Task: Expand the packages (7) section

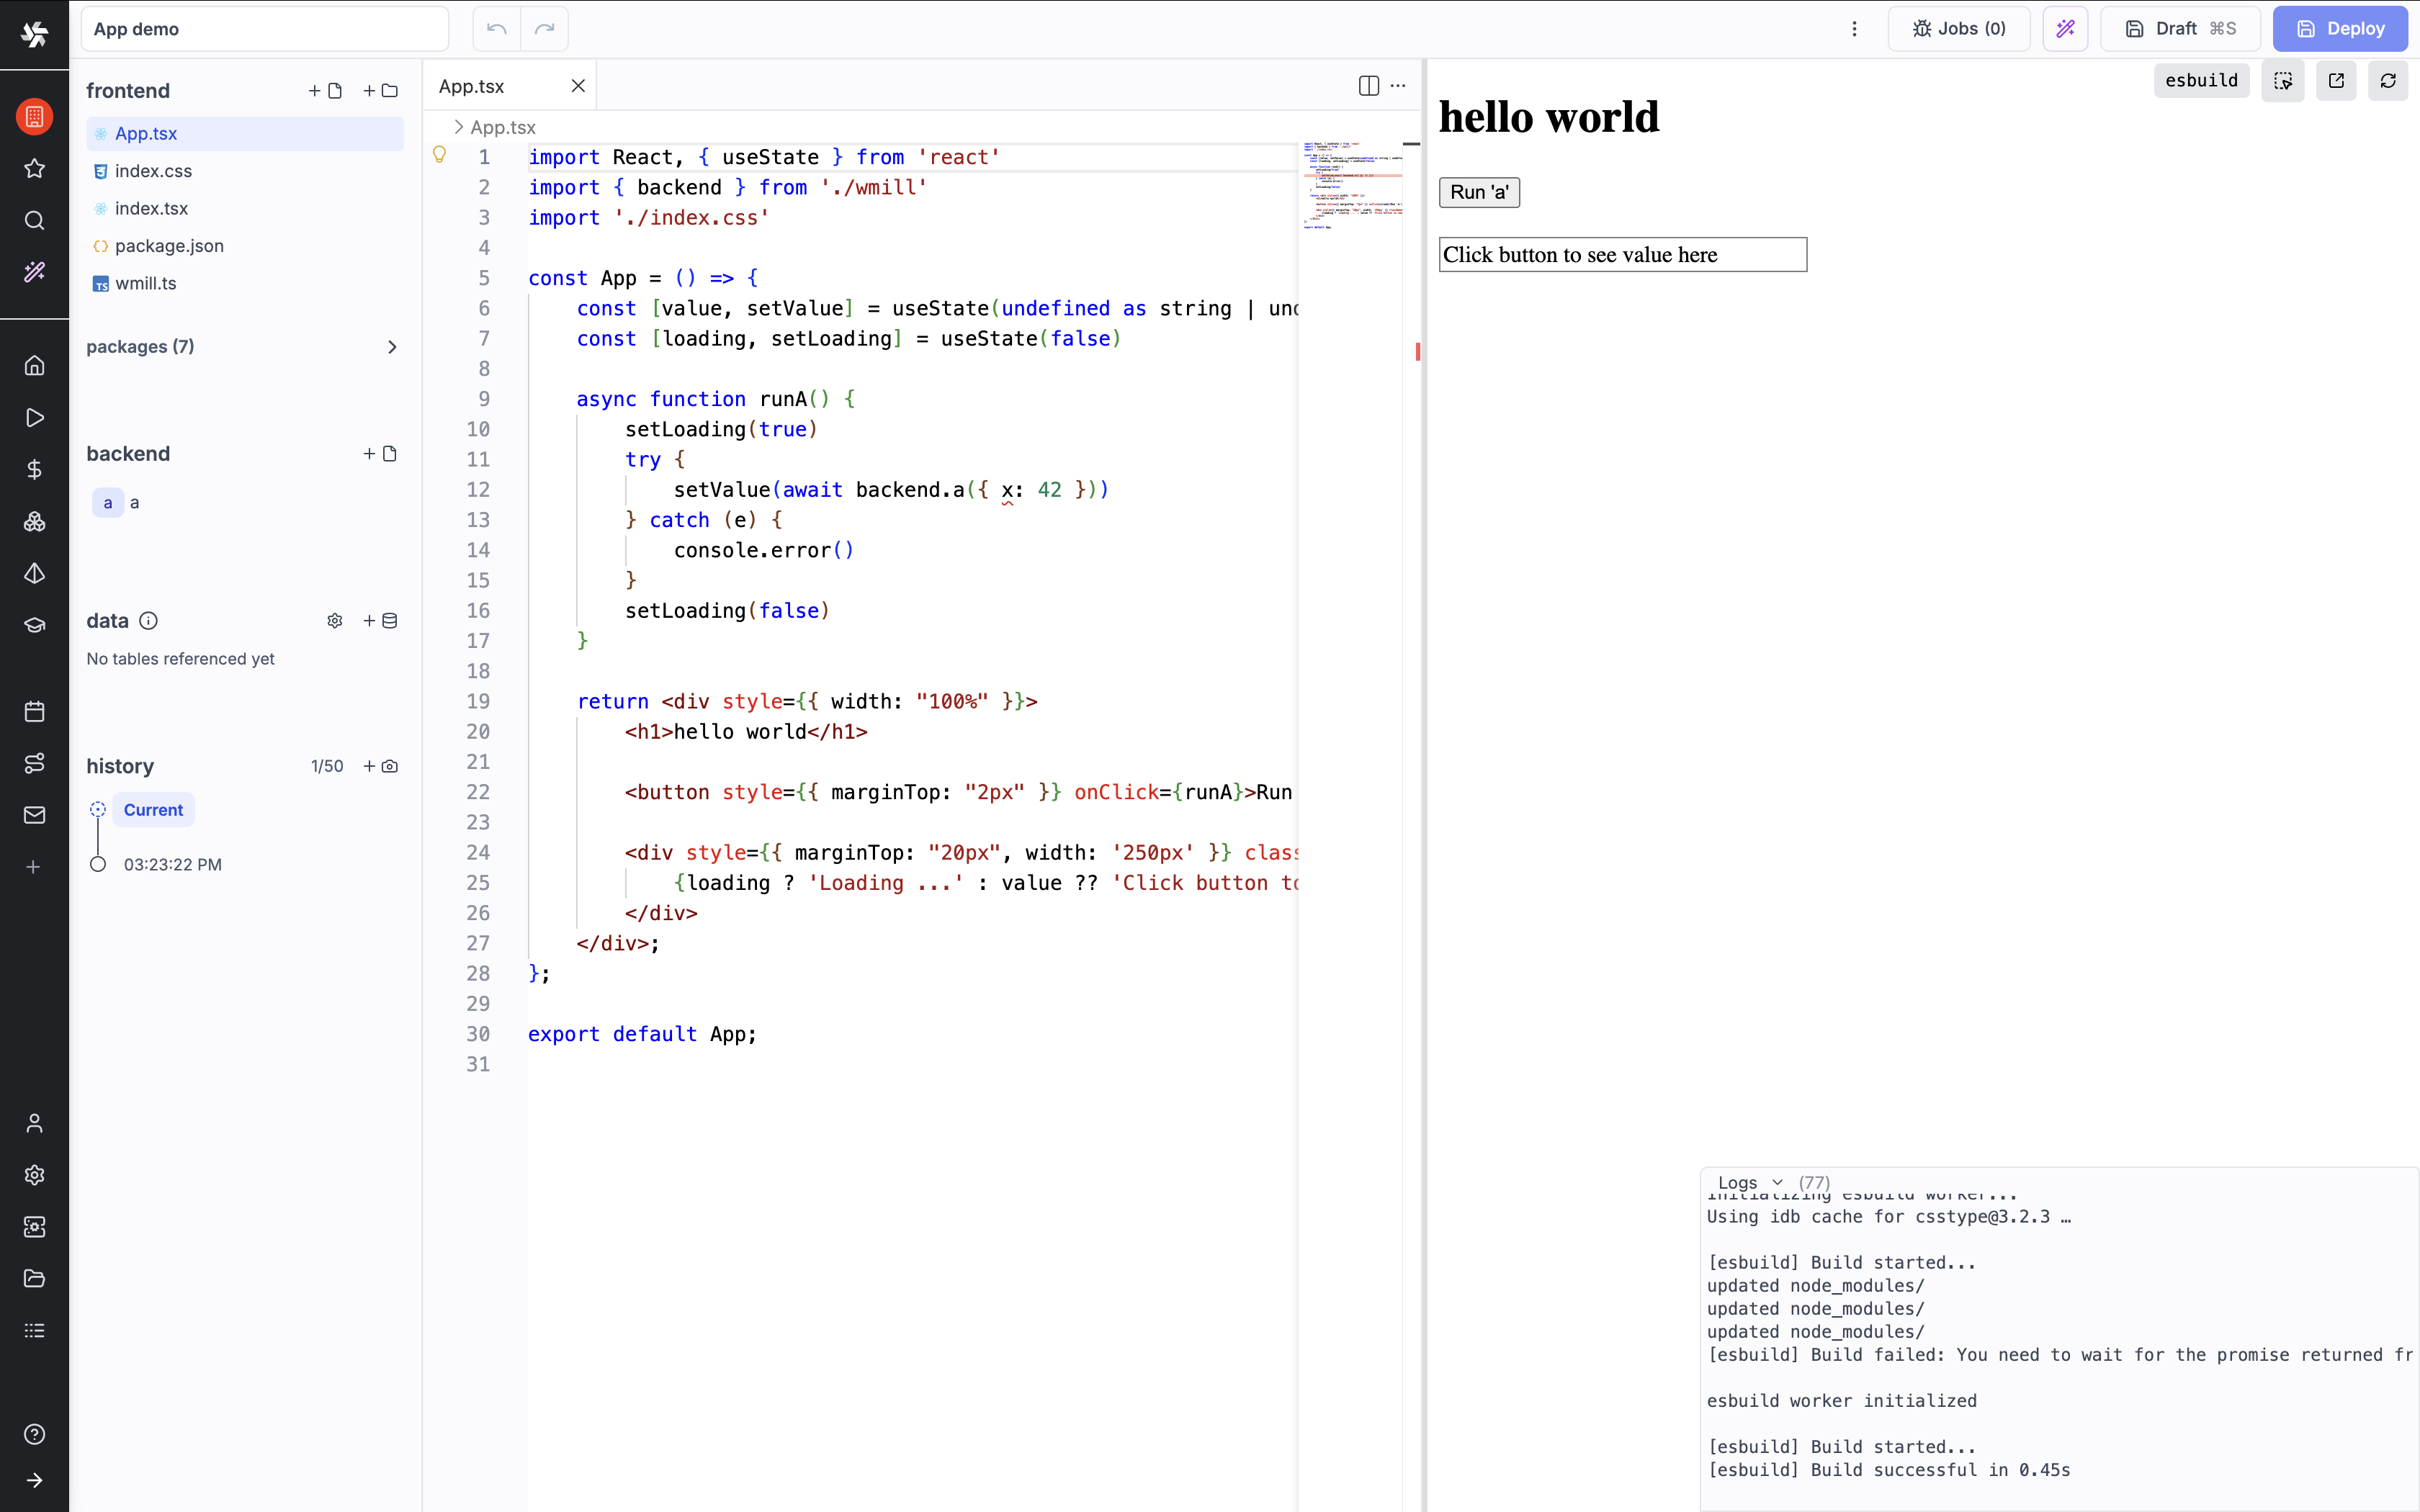Action: (392, 347)
